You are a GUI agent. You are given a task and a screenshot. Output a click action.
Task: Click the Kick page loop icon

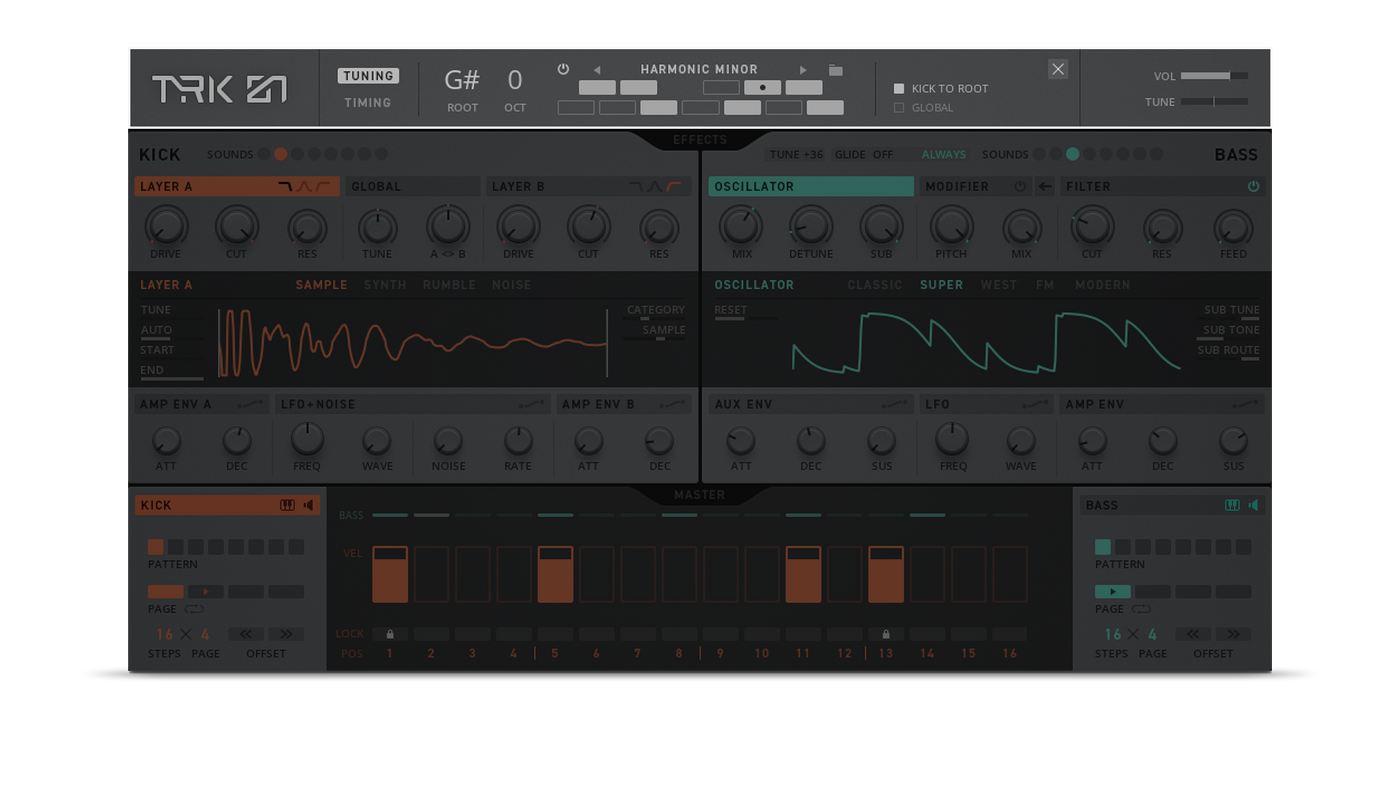coord(194,609)
